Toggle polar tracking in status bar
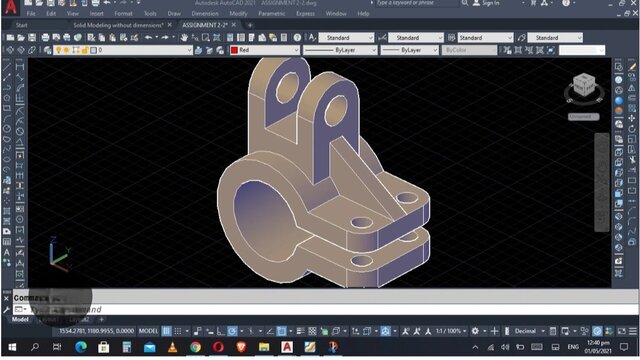 click(232, 331)
